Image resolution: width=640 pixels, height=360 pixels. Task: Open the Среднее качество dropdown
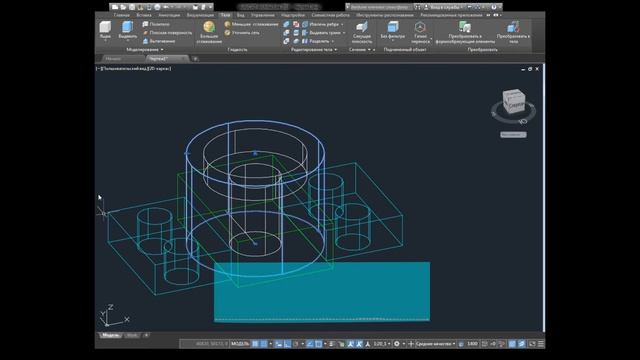point(435,344)
